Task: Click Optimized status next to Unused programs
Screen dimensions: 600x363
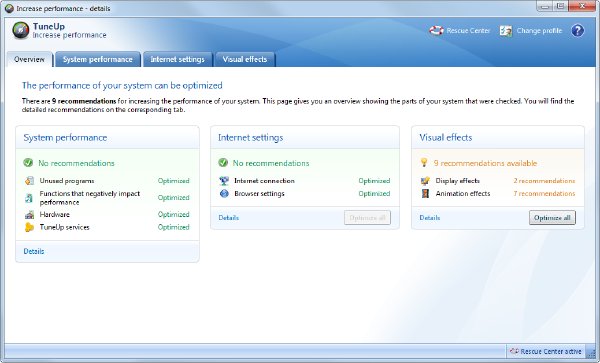Action: [174, 181]
